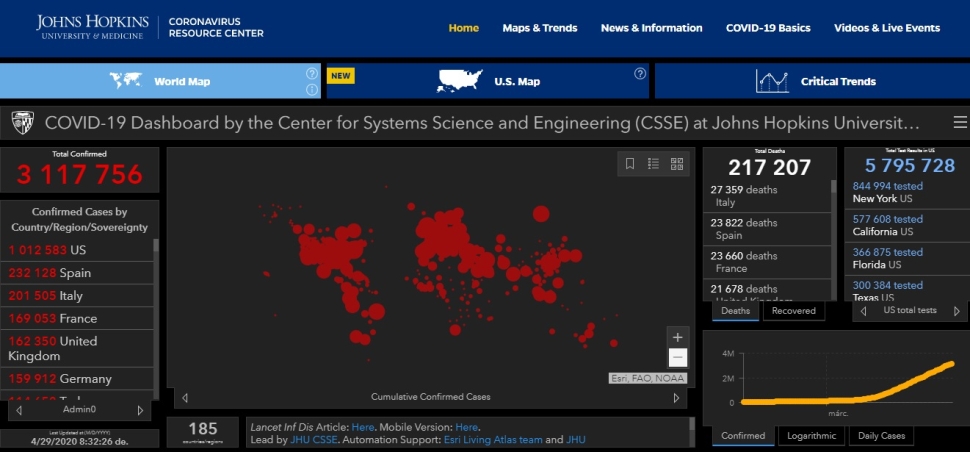Screen dimensions: 970x452
Task: Click the 5 795 728 total test results figure
Action: 909,165
